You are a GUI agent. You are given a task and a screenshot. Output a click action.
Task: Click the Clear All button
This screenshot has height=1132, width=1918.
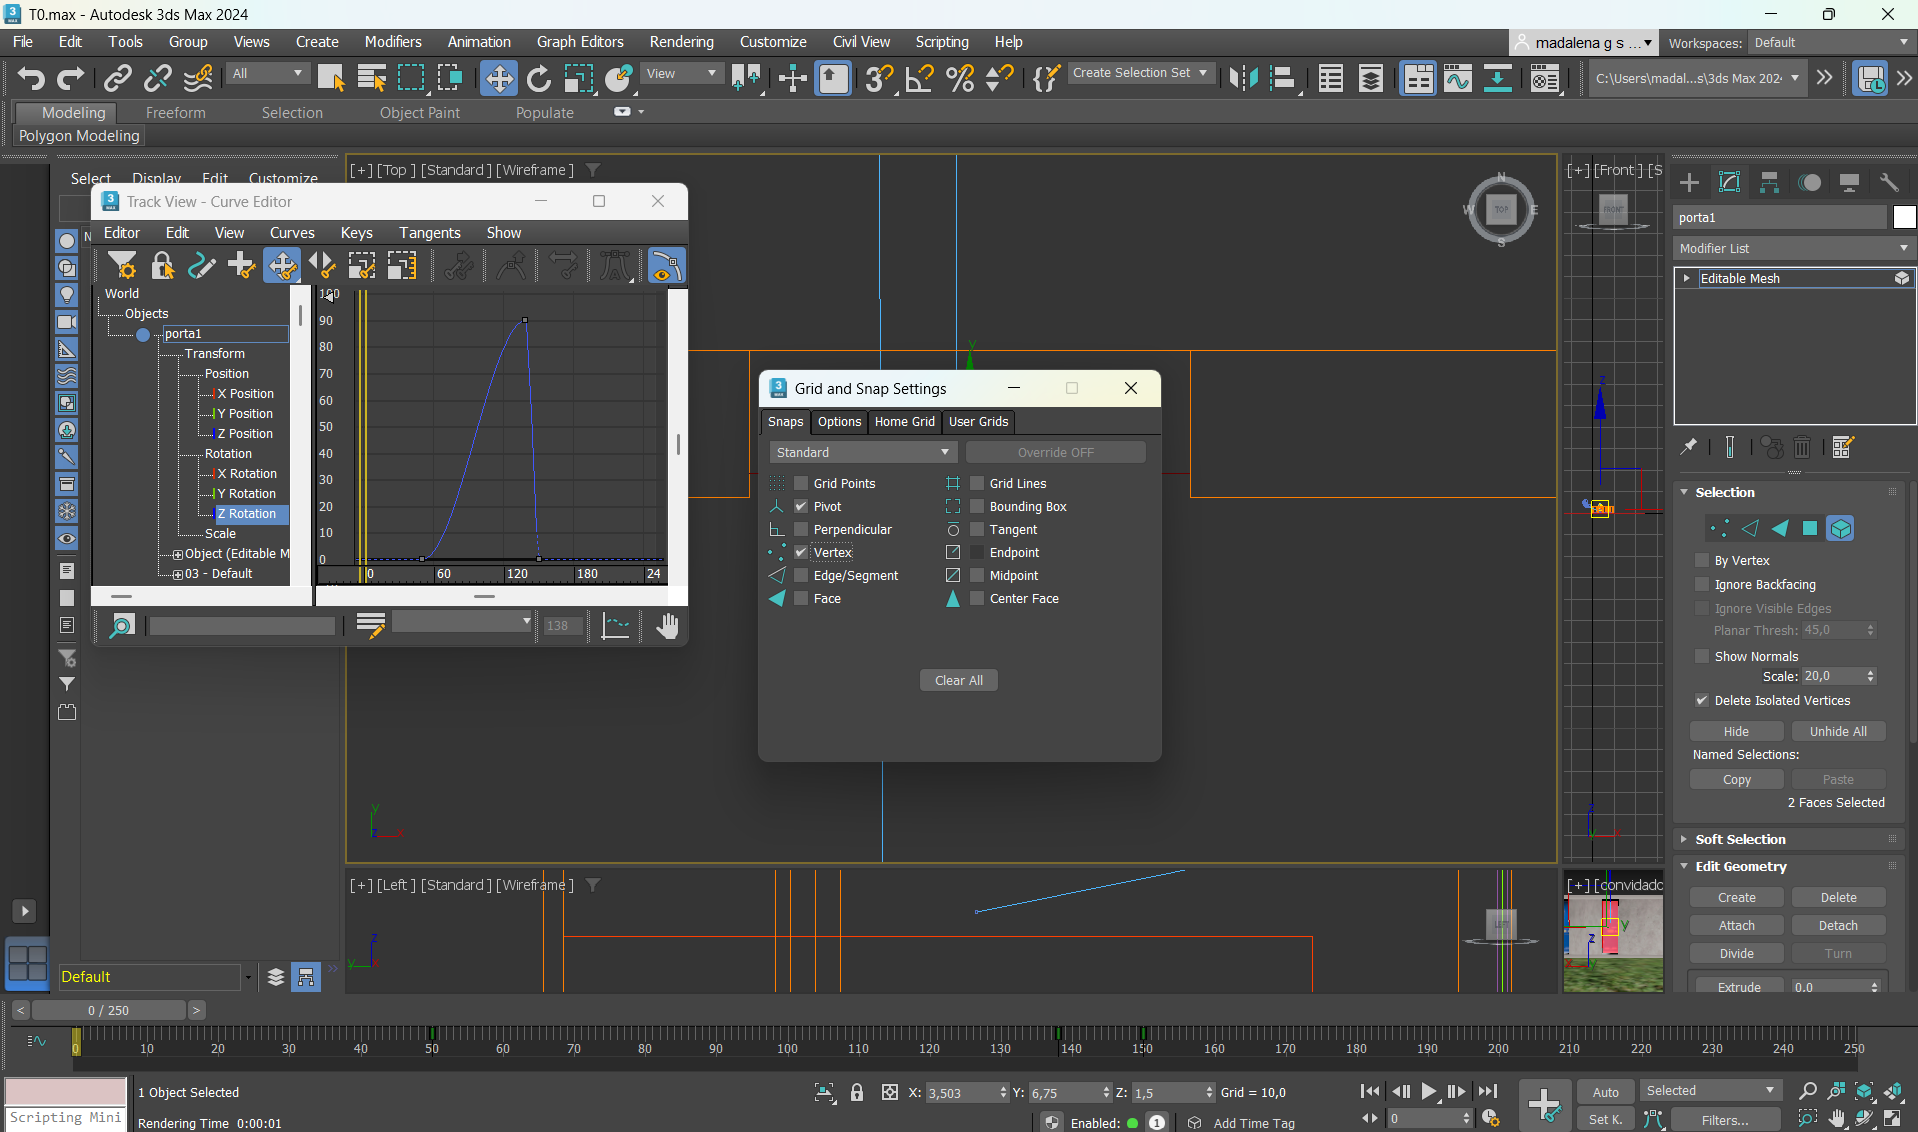(x=958, y=681)
